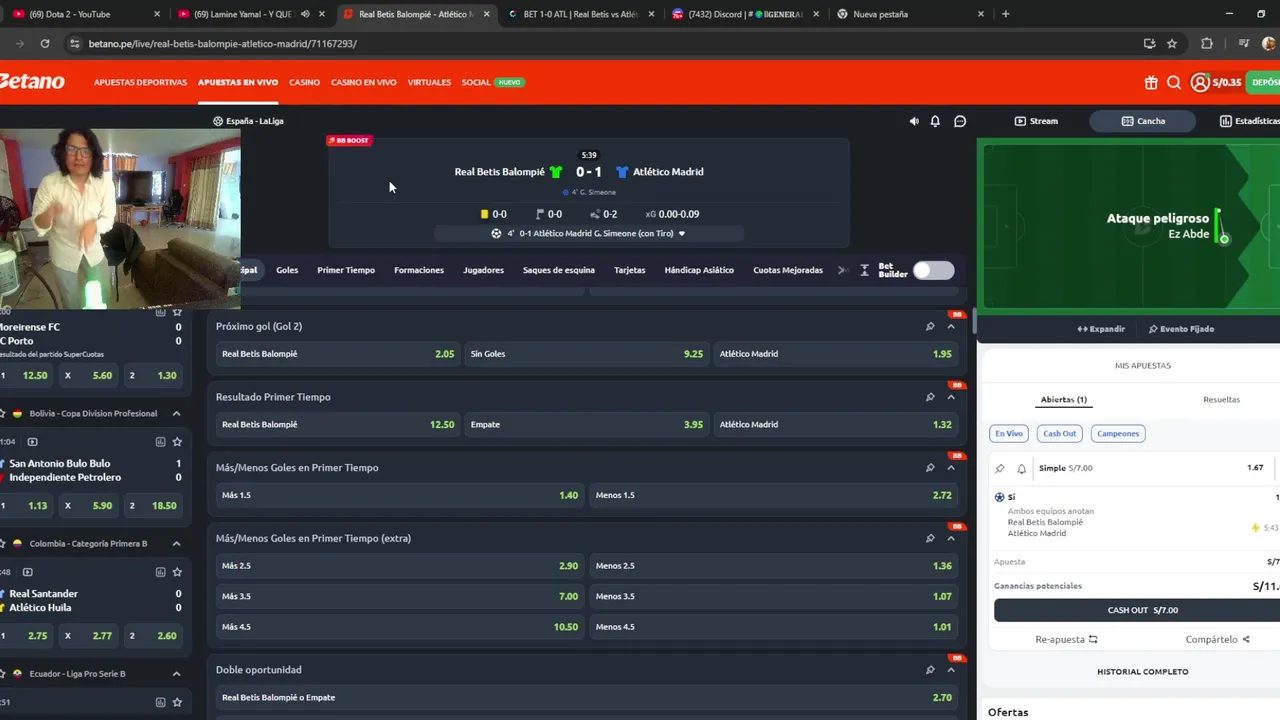Bell alert icon on the Simple bet

tap(1022, 468)
